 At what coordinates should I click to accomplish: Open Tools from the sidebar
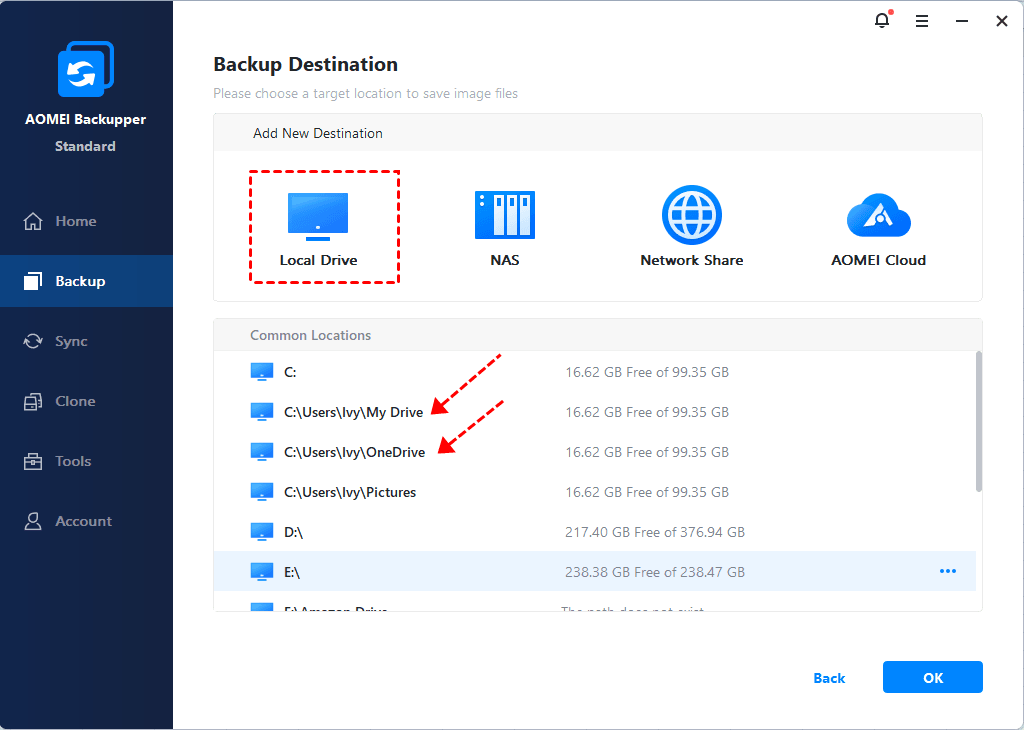click(x=73, y=461)
